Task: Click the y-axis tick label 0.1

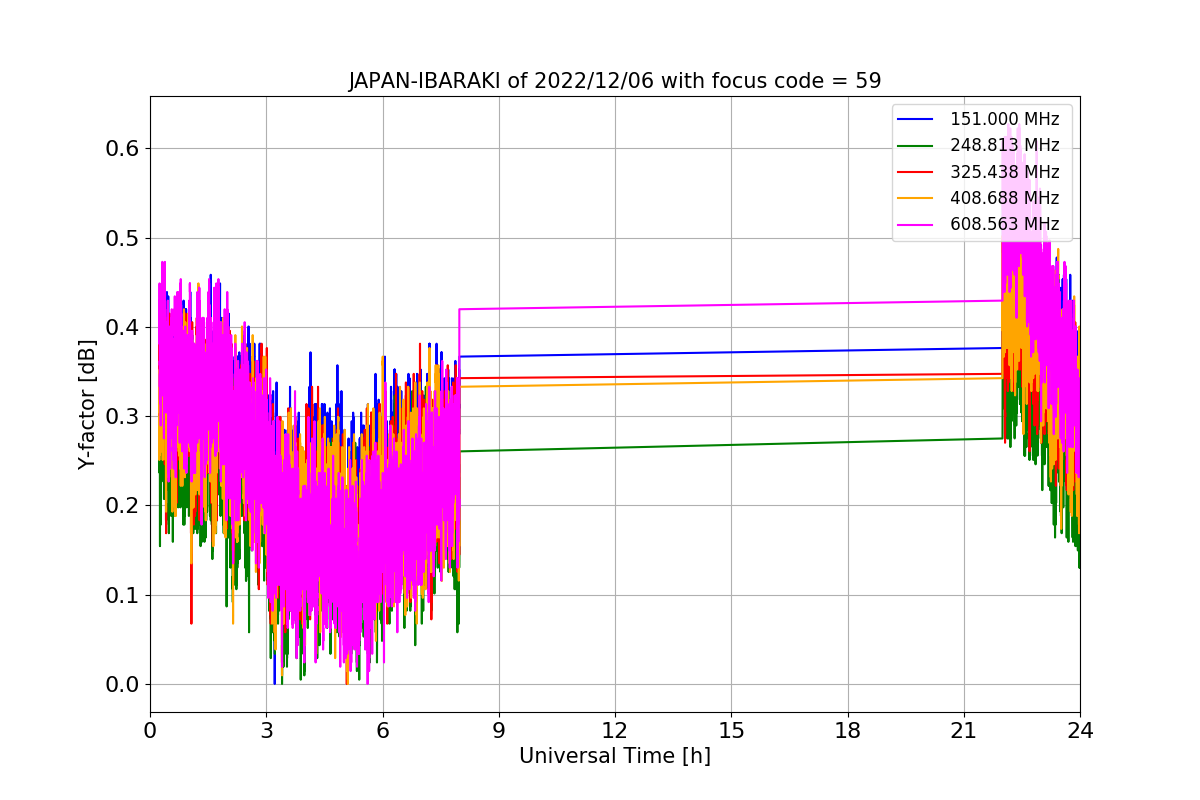Action: [123, 596]
